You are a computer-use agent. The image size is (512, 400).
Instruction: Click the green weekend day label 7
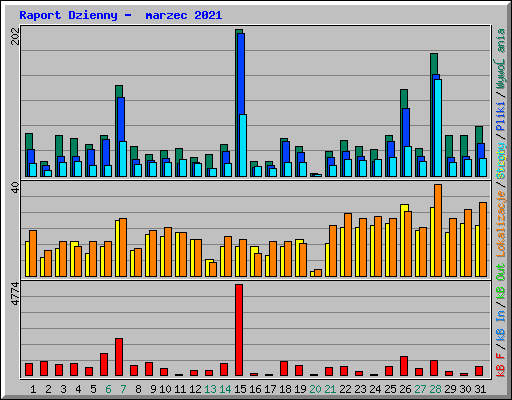[123, 389]
